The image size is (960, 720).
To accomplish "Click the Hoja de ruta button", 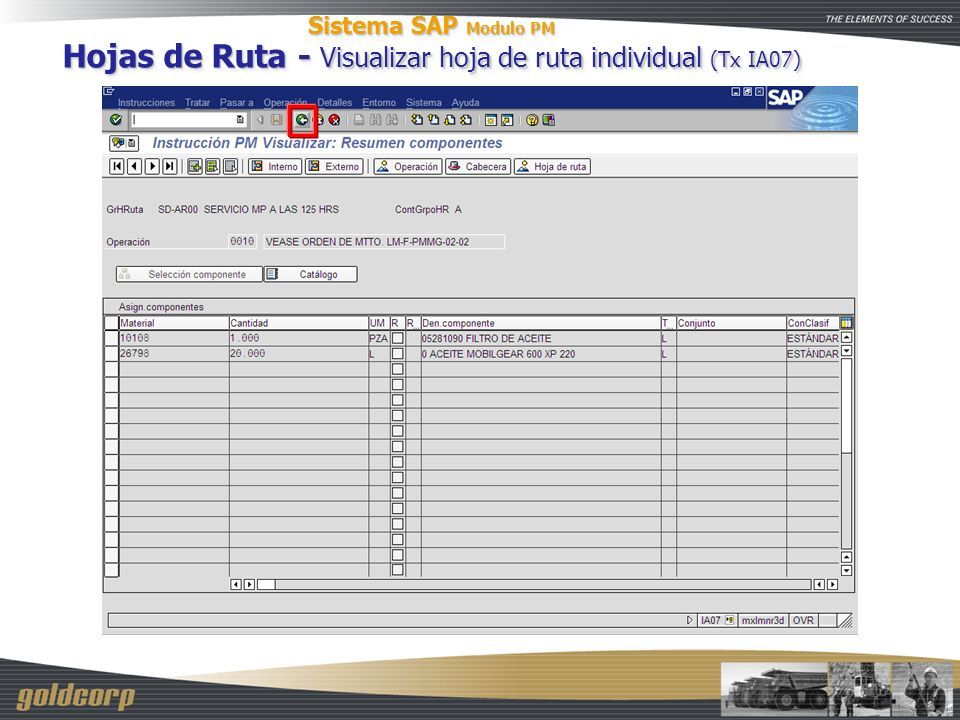I will 552,166.
